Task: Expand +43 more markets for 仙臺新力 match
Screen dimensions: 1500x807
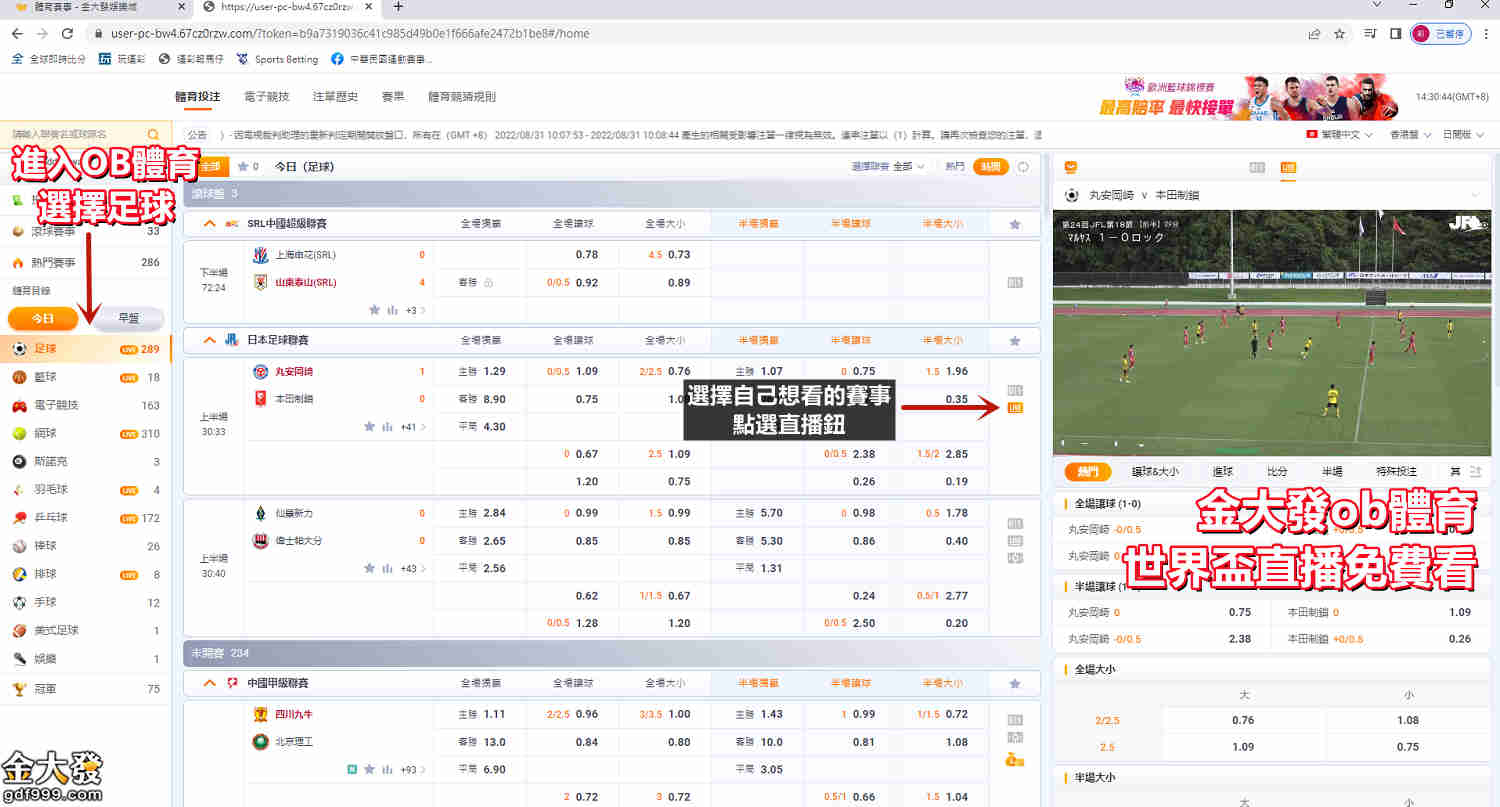Action: click(413, 569)
